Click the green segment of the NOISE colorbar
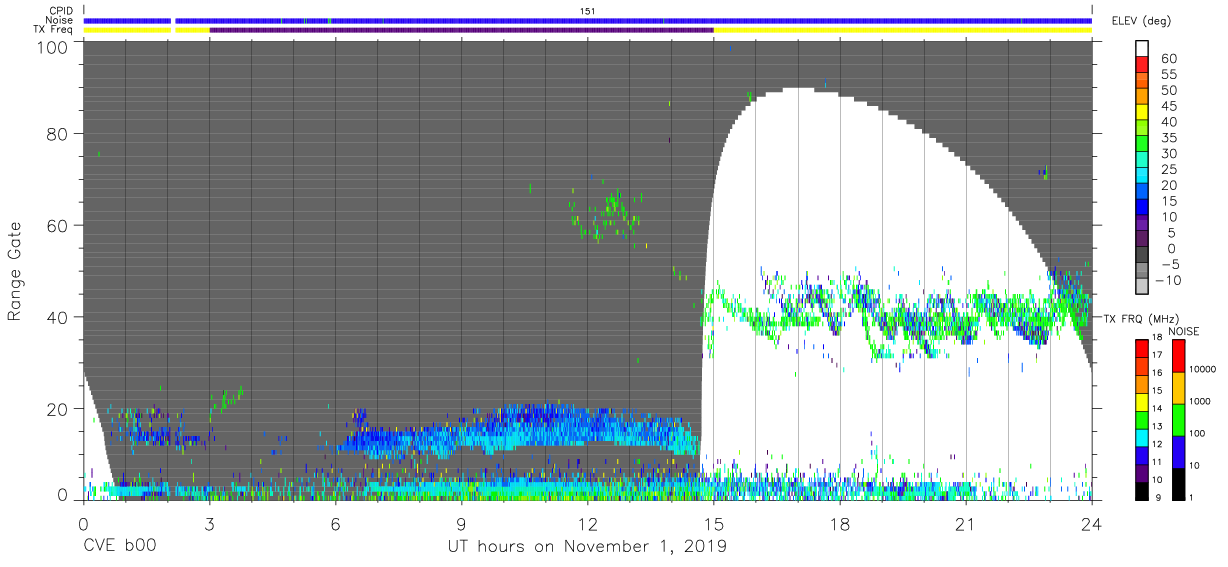The width and height of the screenshot is (1228, 567). (1179, 419)
